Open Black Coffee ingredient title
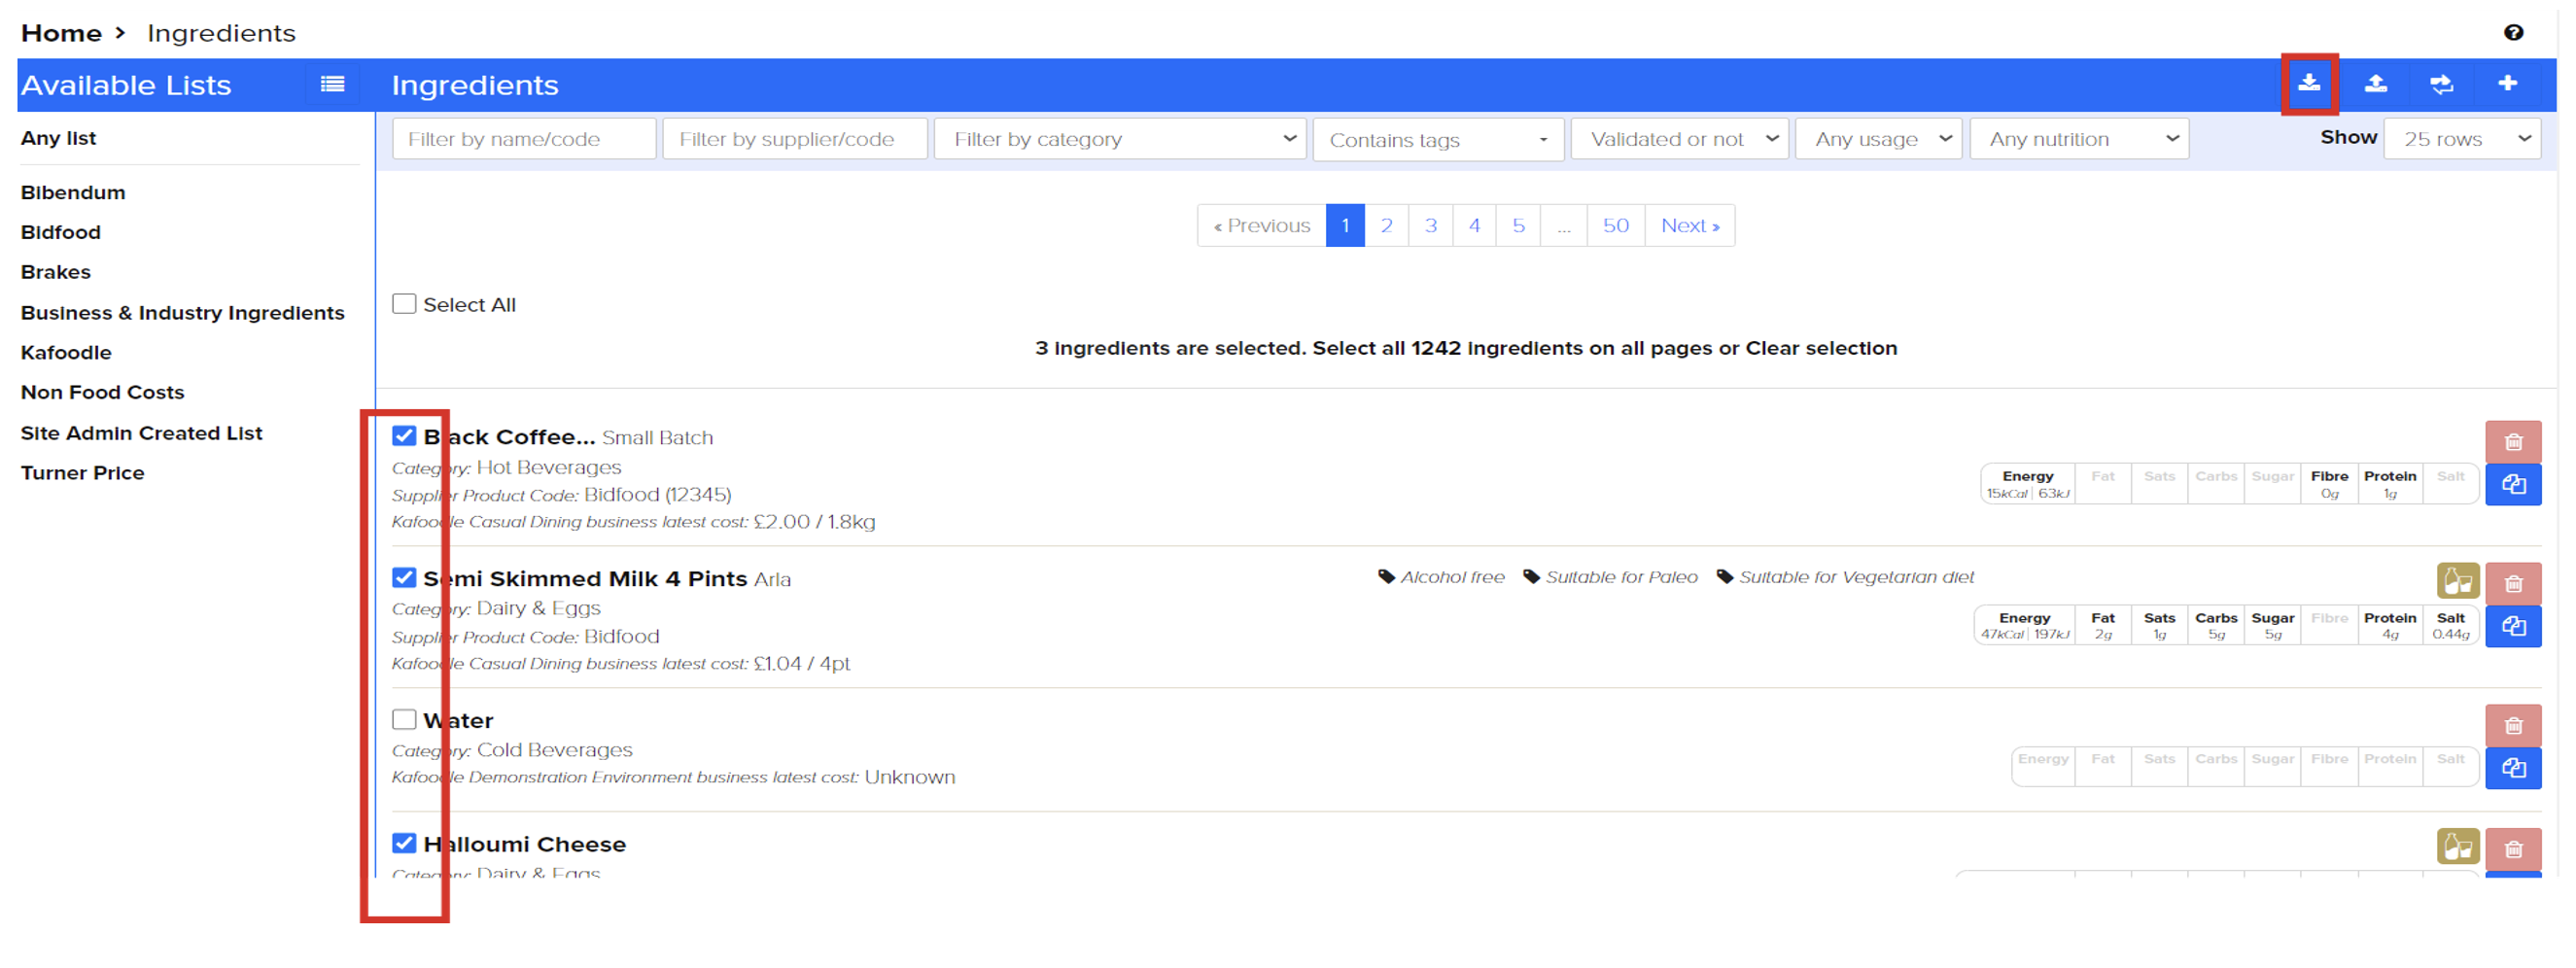 point(509,437)
